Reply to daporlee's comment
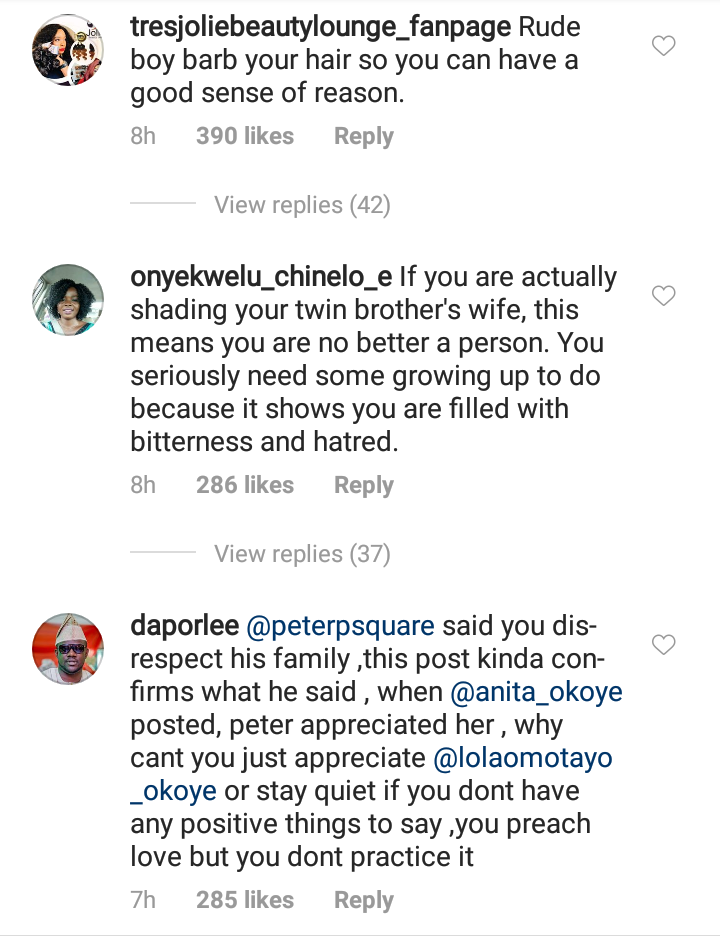 (363, 900)
